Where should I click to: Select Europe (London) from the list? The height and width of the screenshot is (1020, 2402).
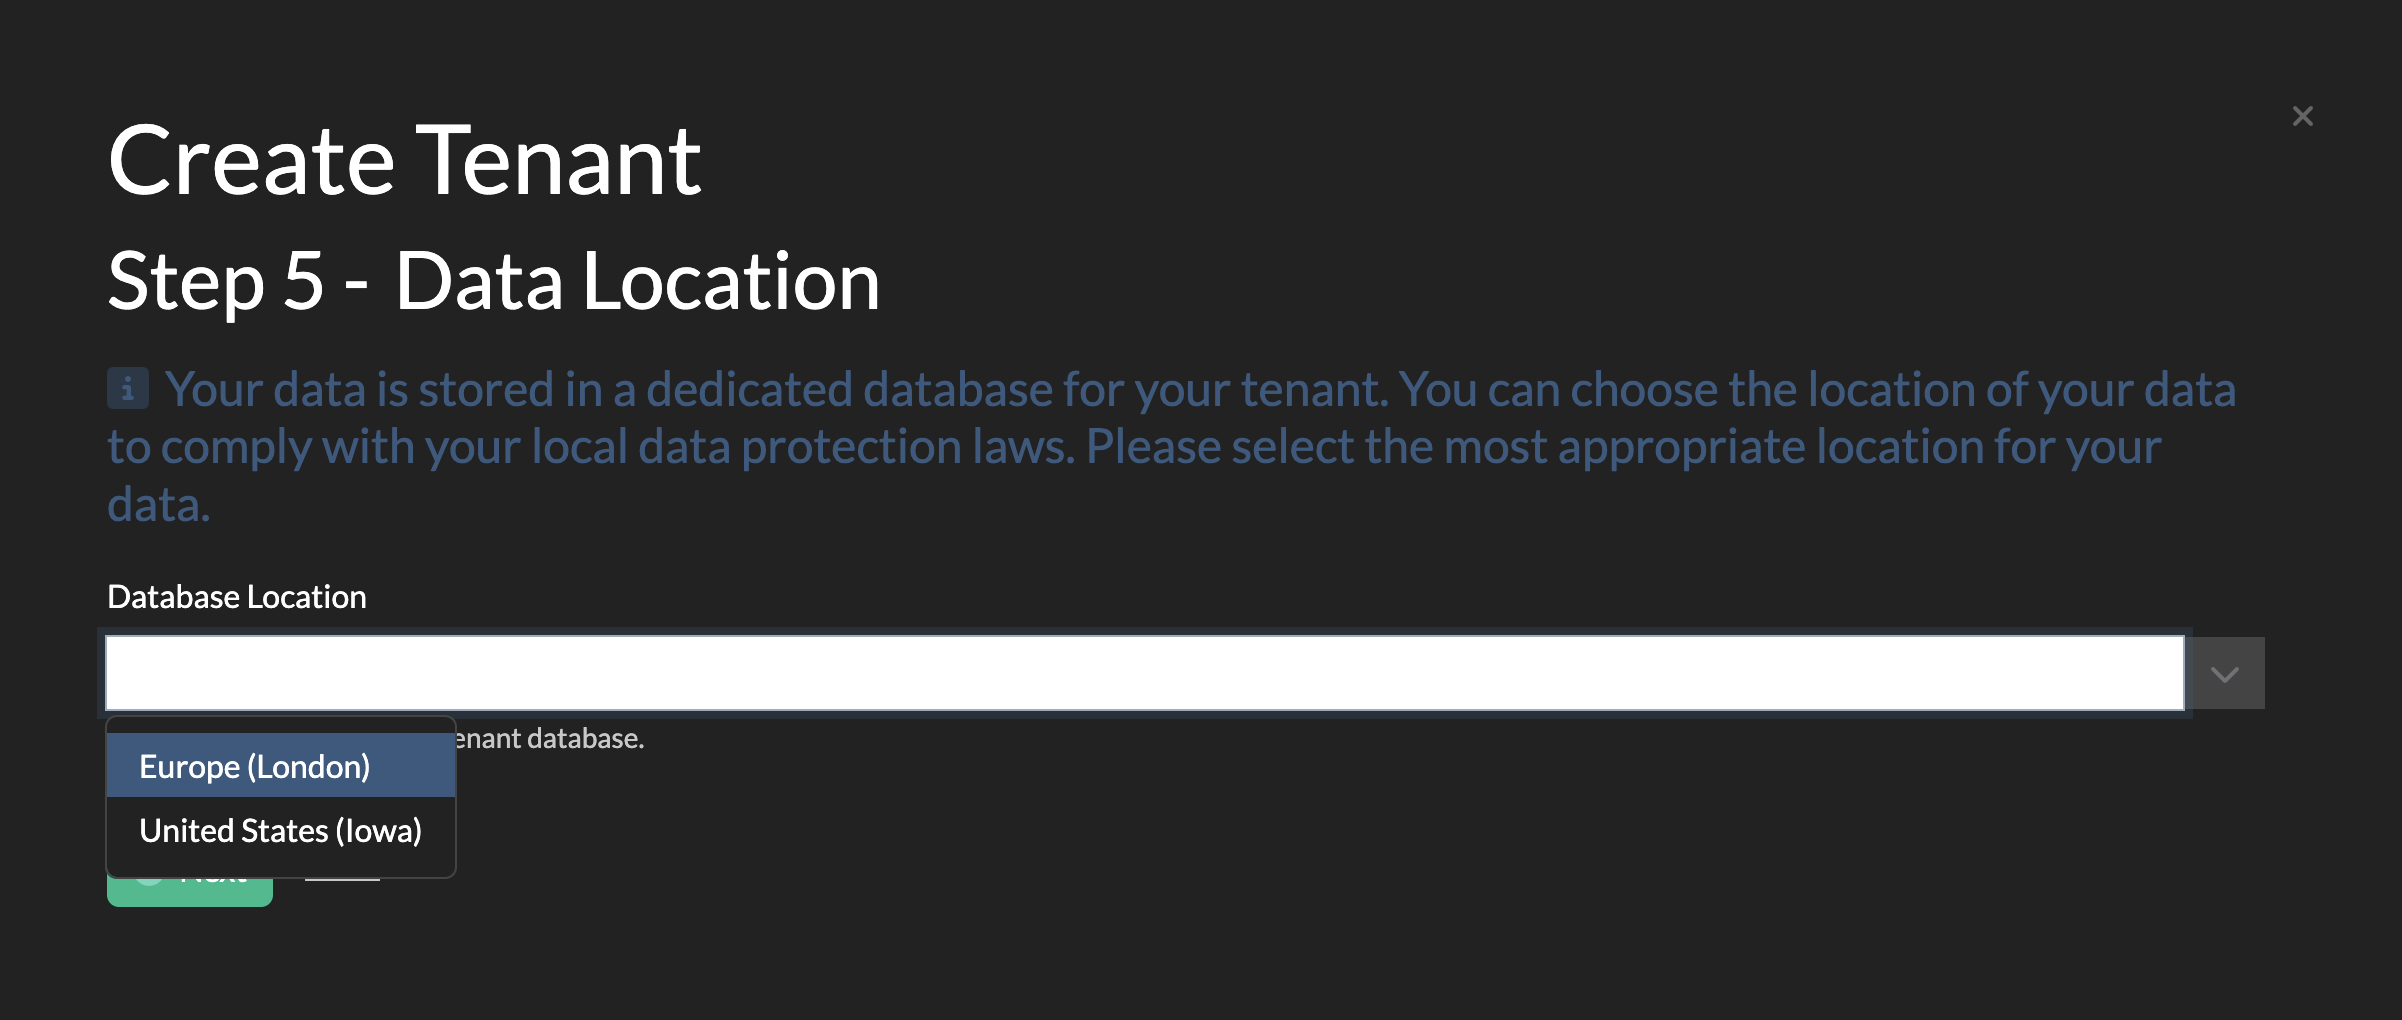(x=255, y=766)
